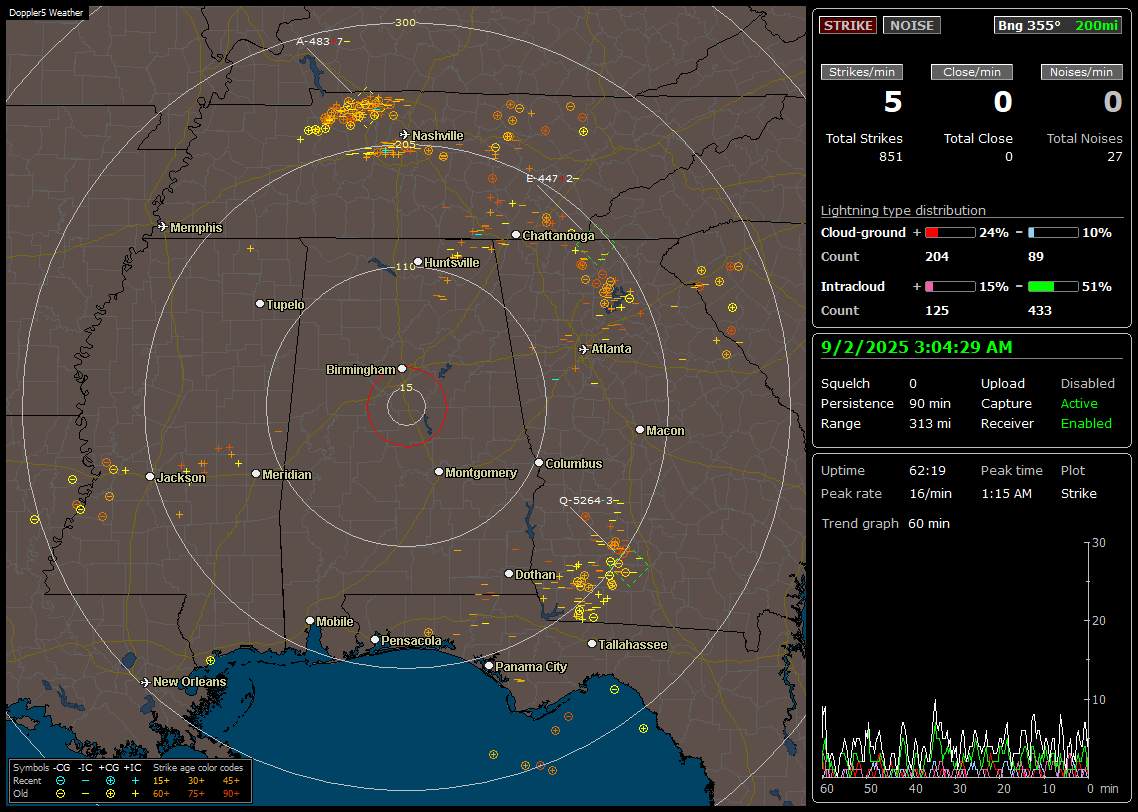The height and width of the screenshot is (812, 1138).
Task: Click the STRIKE indicator button
Action: (x=848, y=25)
